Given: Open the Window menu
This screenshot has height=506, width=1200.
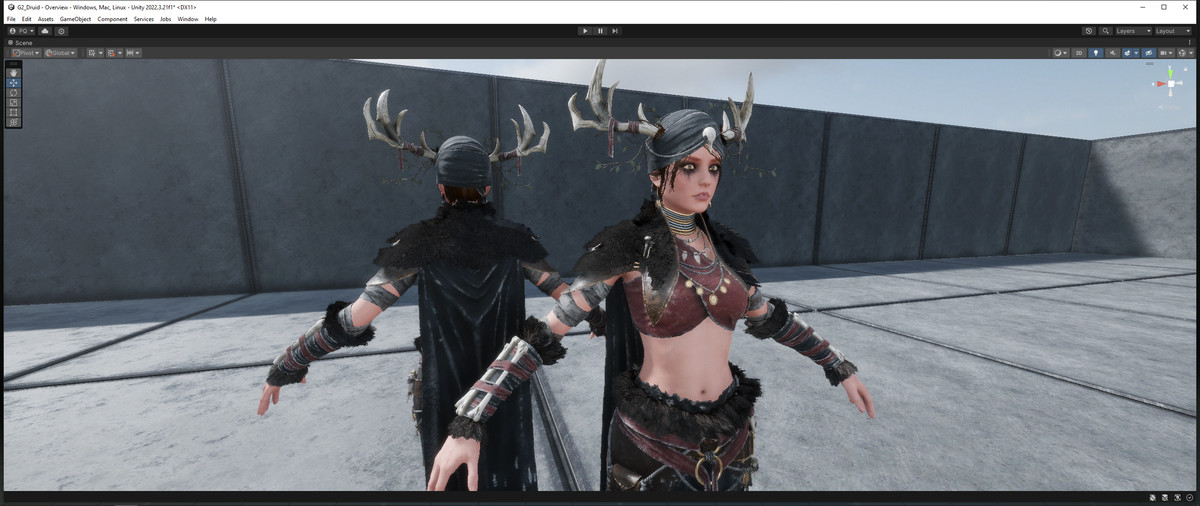Looking at the screenshot, I should pyautogui.click(x=188, y=19).
